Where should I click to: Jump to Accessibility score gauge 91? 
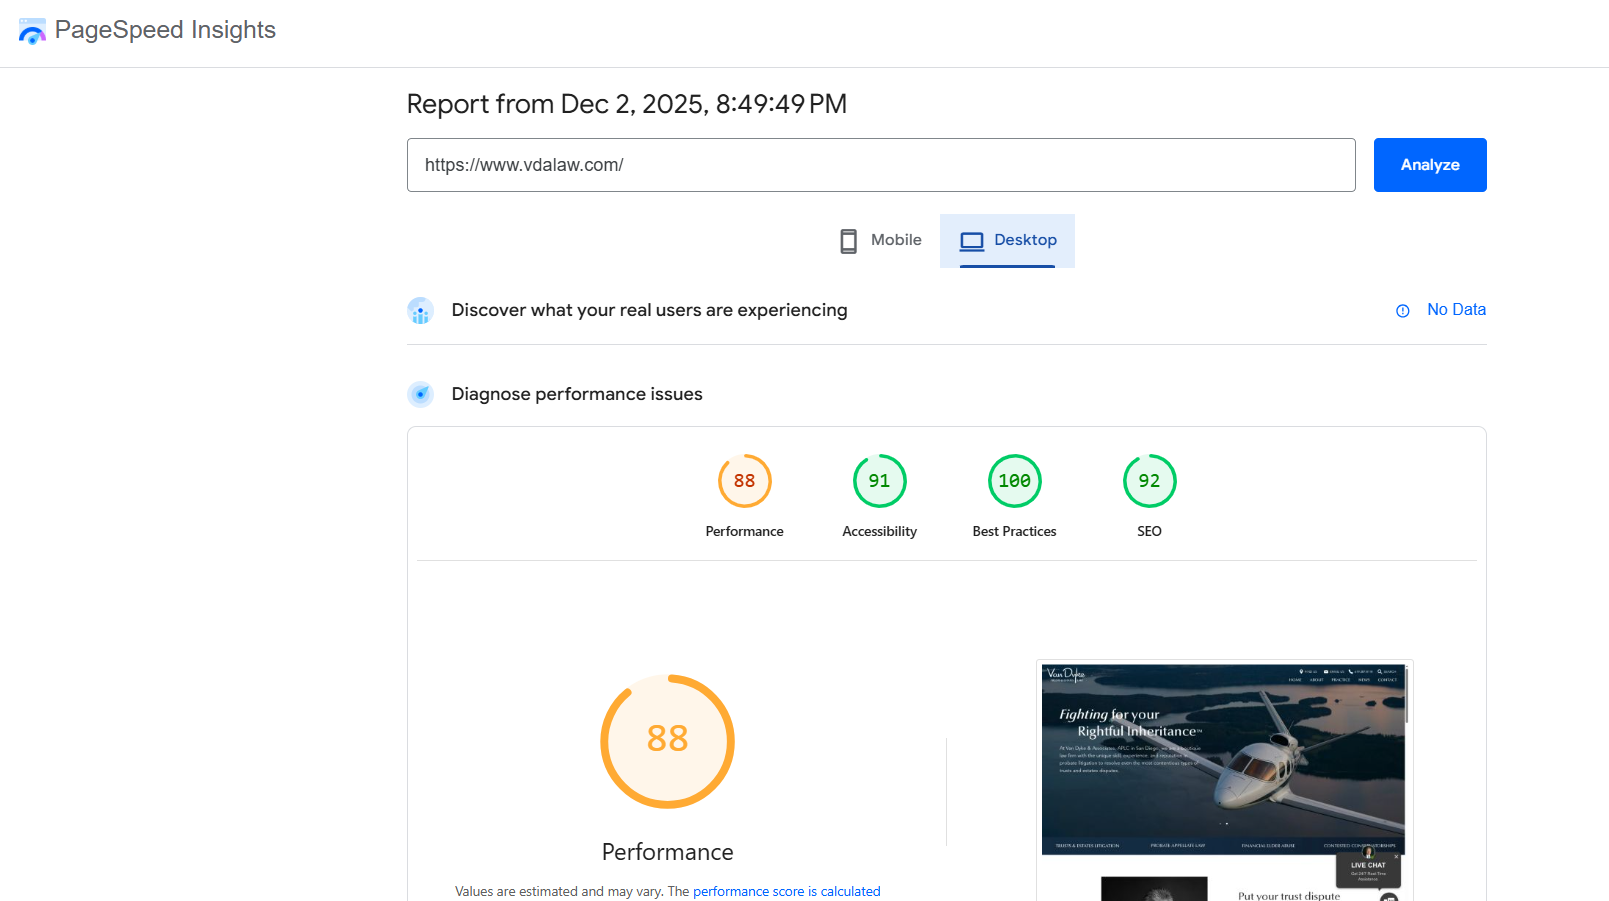(x=880, y=481)
